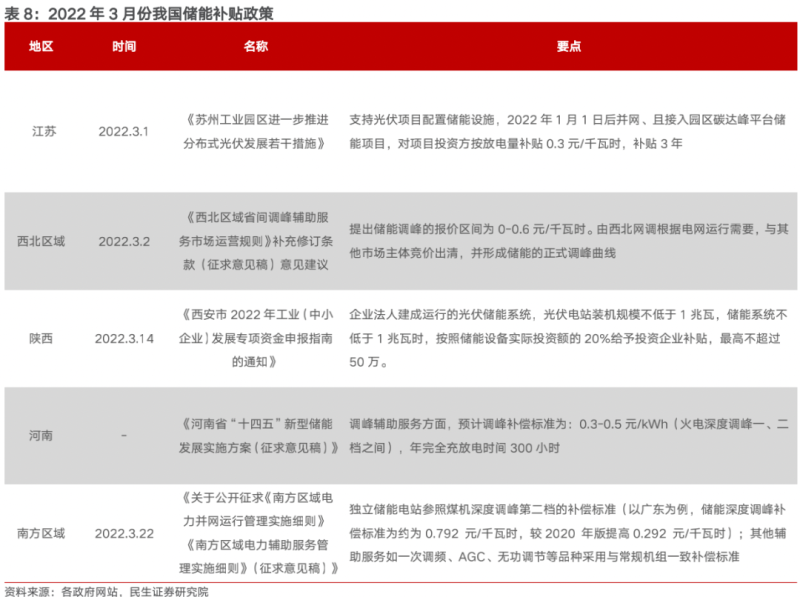Screen dimensions: 800x597
Task: Click the '西北区域' region cell
Action: [x=42, y=241]
